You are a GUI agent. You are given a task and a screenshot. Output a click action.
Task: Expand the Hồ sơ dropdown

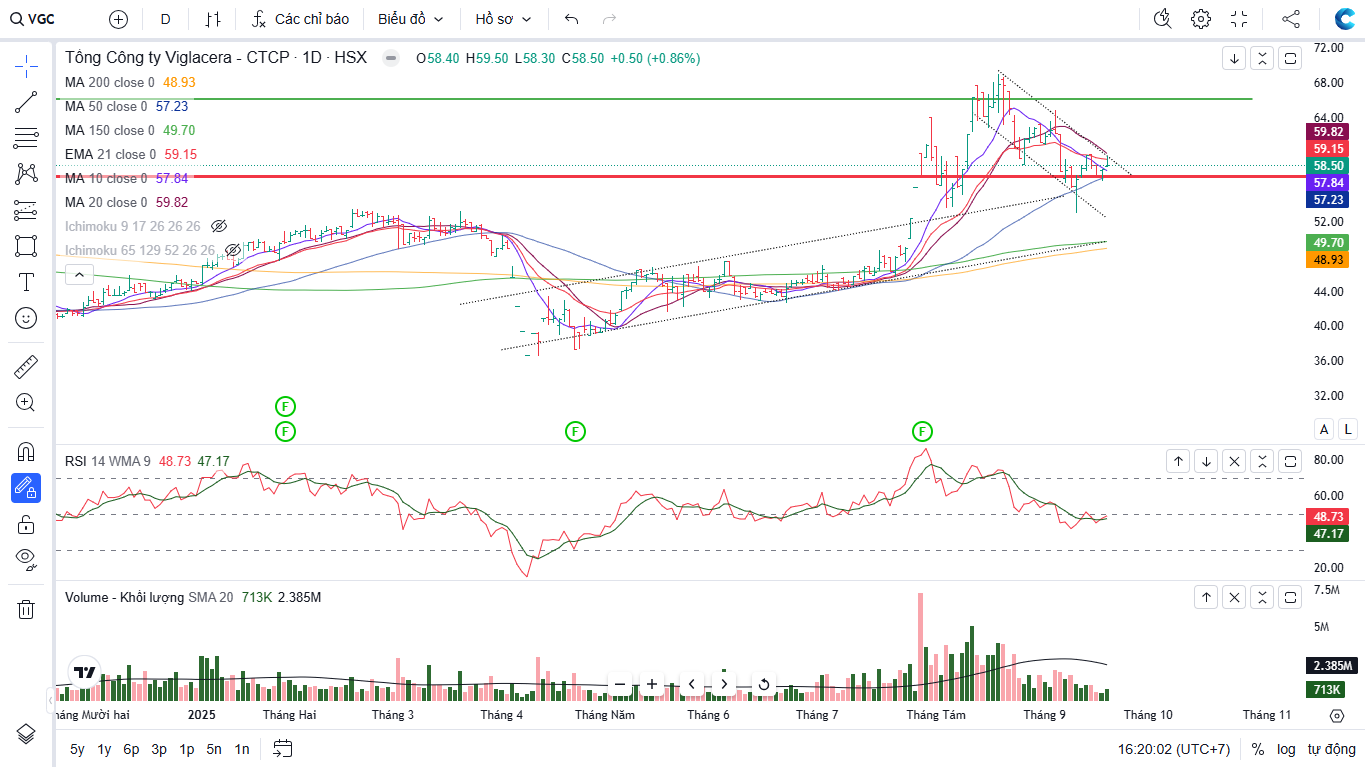click(x=503, y=19)
